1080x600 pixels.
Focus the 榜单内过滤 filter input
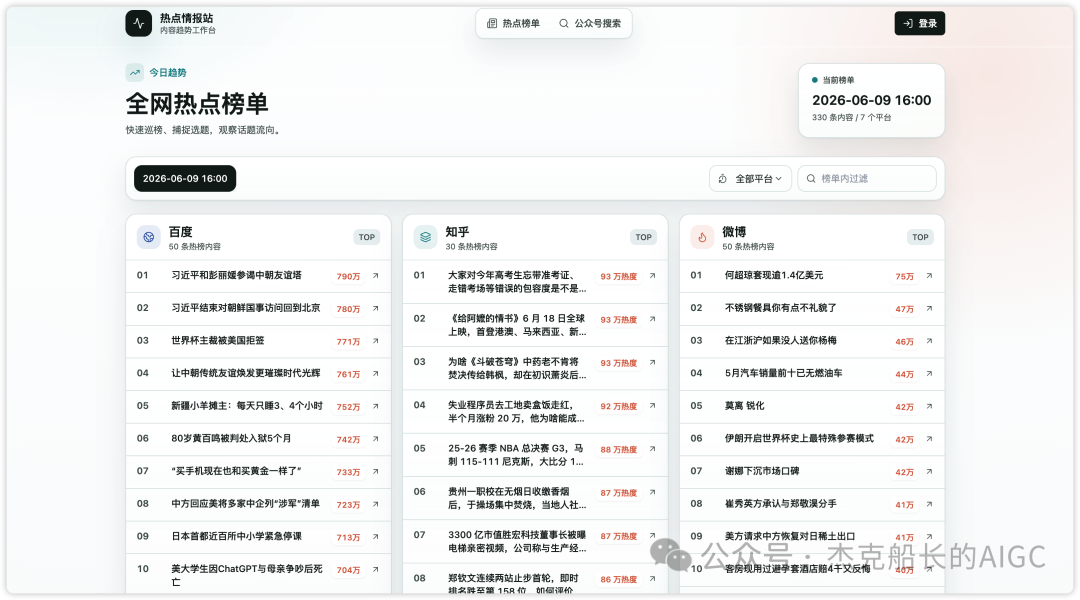click(x=866, y=178)
